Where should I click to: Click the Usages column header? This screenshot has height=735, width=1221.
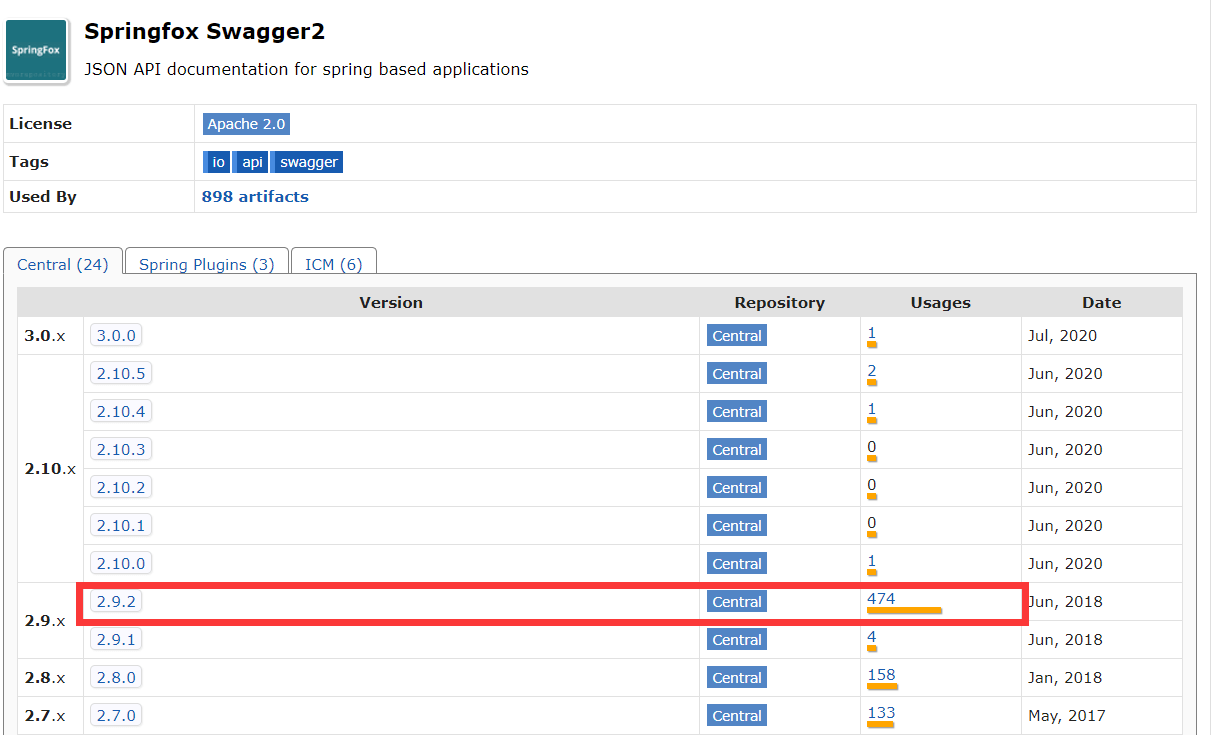pyautogui.click(x=940, y=303)
